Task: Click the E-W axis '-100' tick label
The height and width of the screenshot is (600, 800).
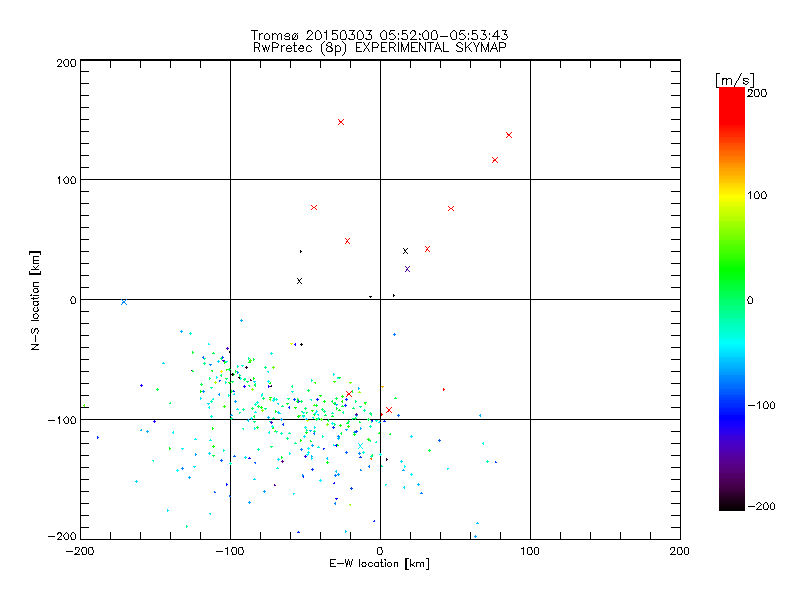Action: [x=230, y=551]
